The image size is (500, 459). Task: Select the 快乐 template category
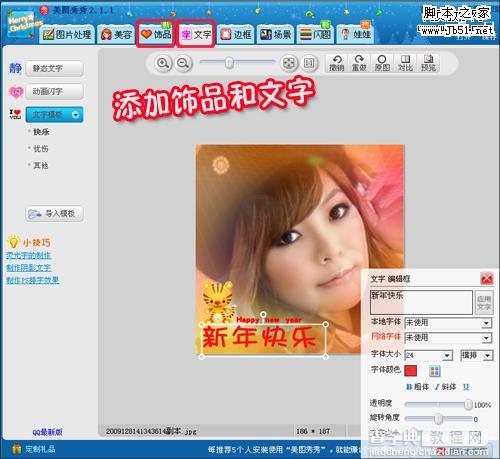pyautogui.click(x=41, y=132)
